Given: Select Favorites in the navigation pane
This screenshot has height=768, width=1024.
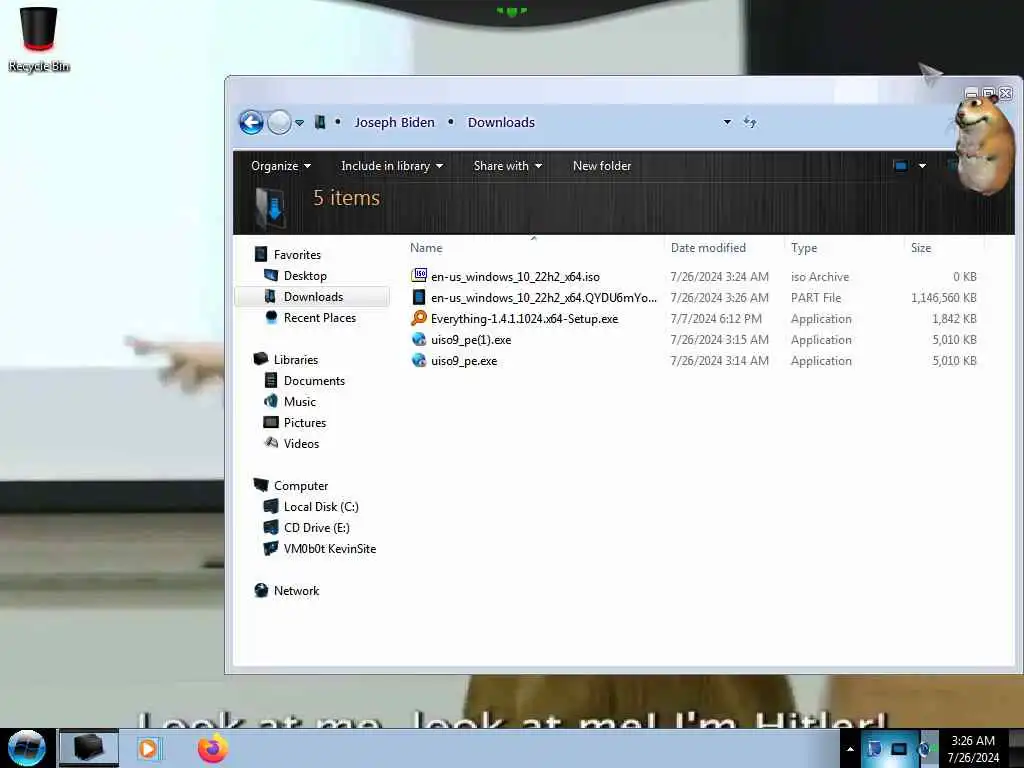Looking at the screenshot, I should 297,255.
